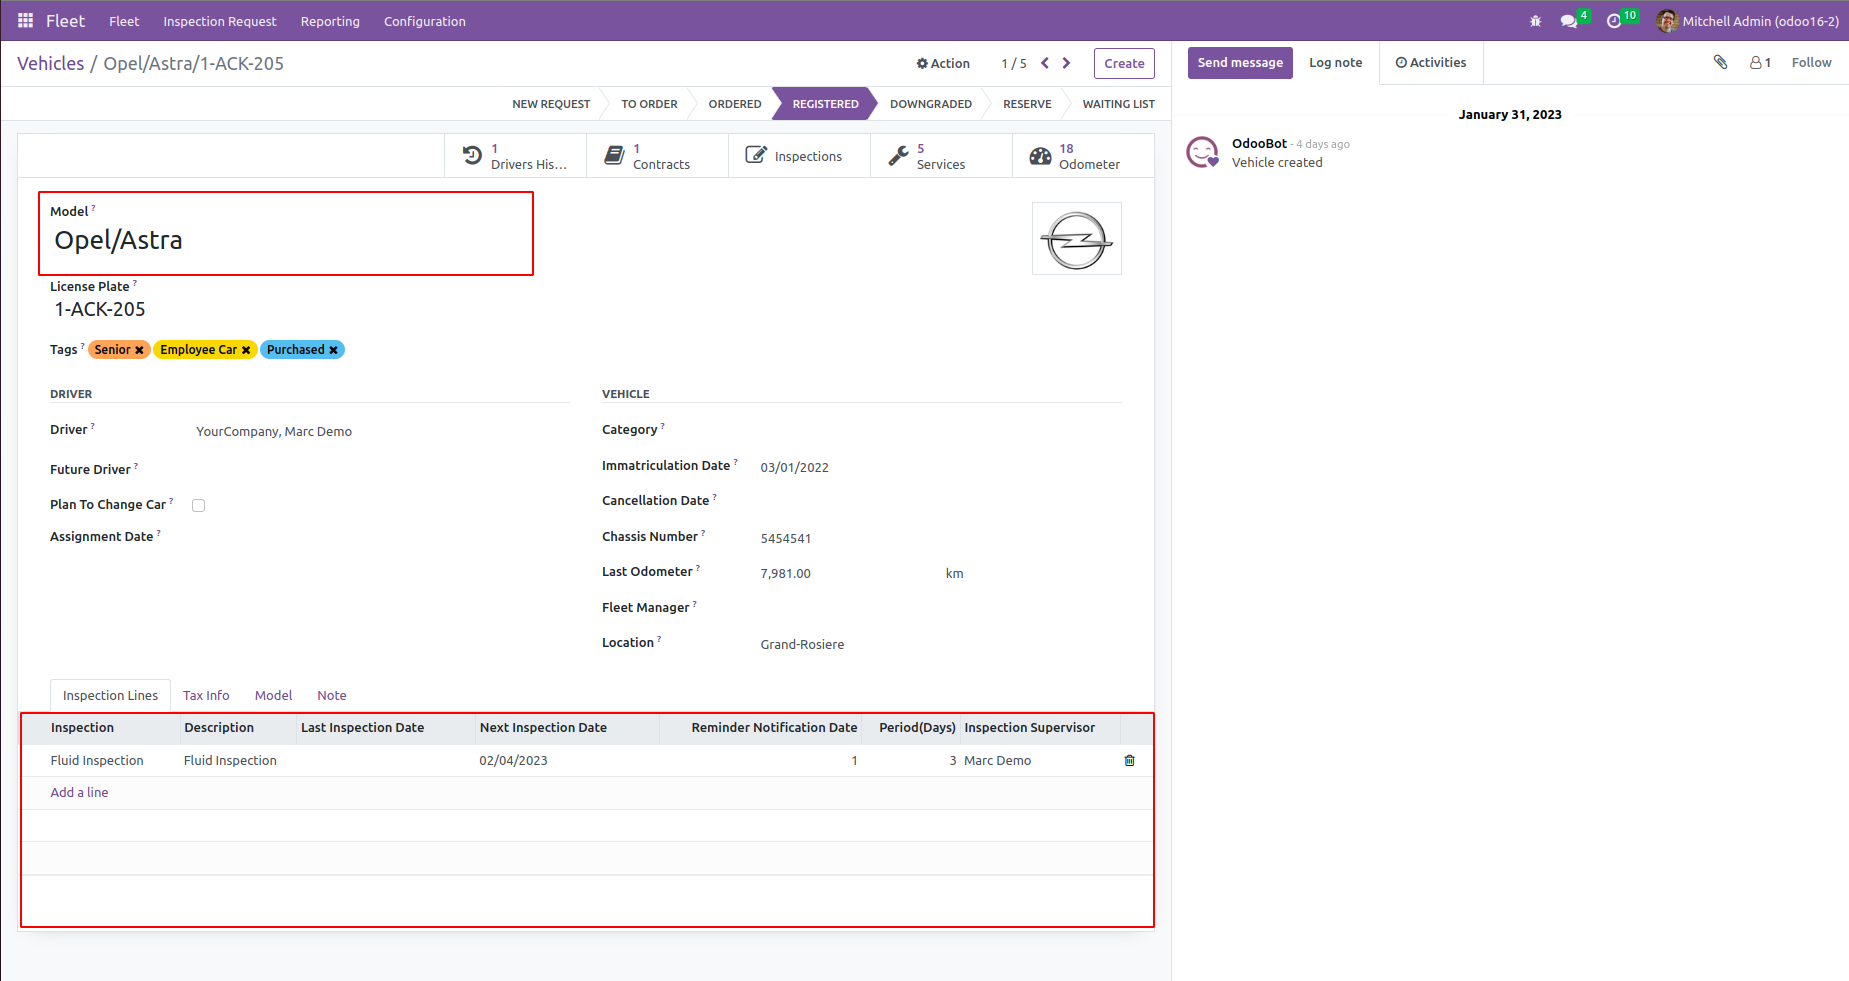This screenshot has width=1849, height=981.
Task: Show followers count icon
Action: [1760, 62]
